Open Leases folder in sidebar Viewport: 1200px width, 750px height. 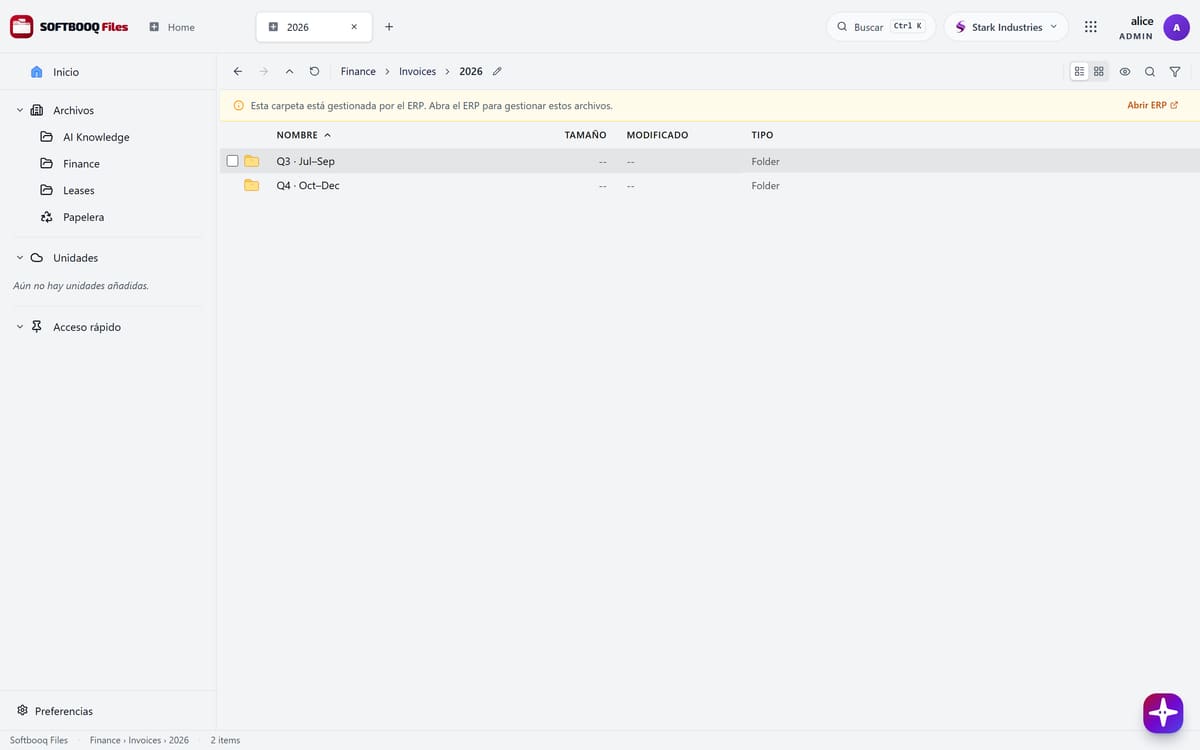pos(79,190)
